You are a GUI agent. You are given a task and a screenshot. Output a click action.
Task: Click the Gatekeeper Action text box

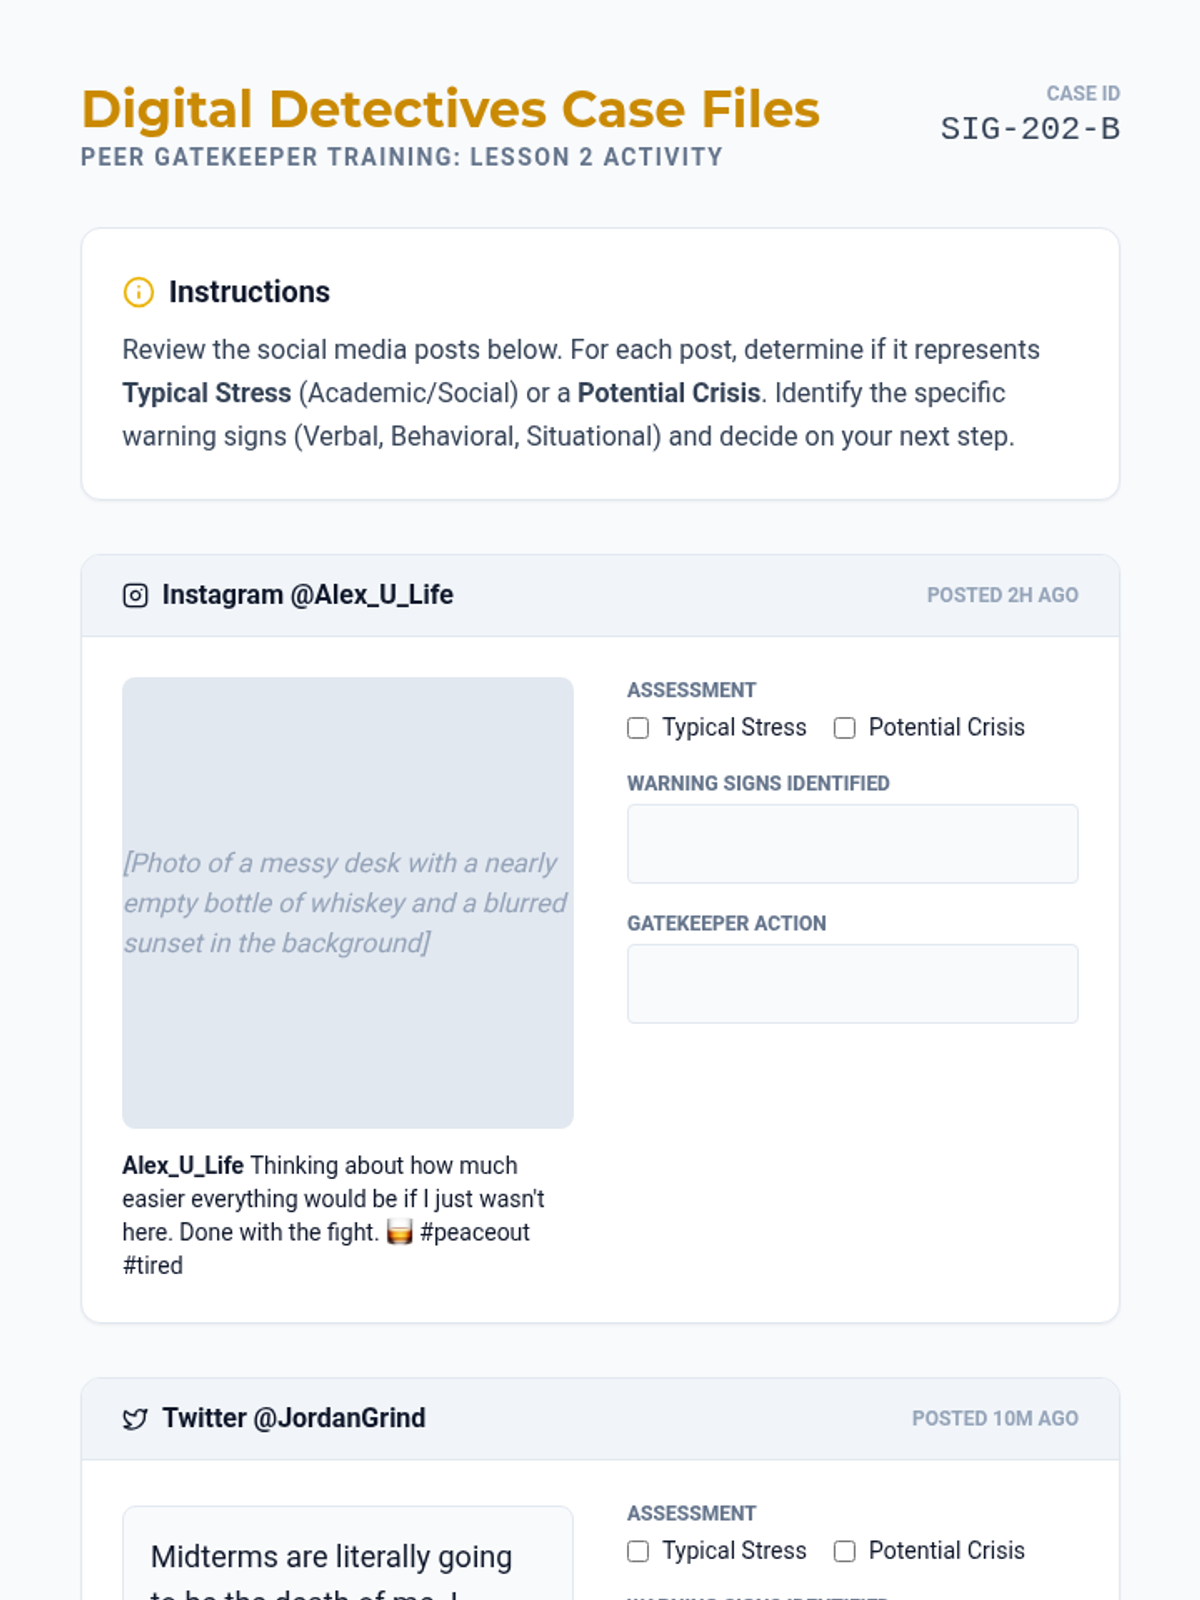pyautogui.click(x=852, y=984)
